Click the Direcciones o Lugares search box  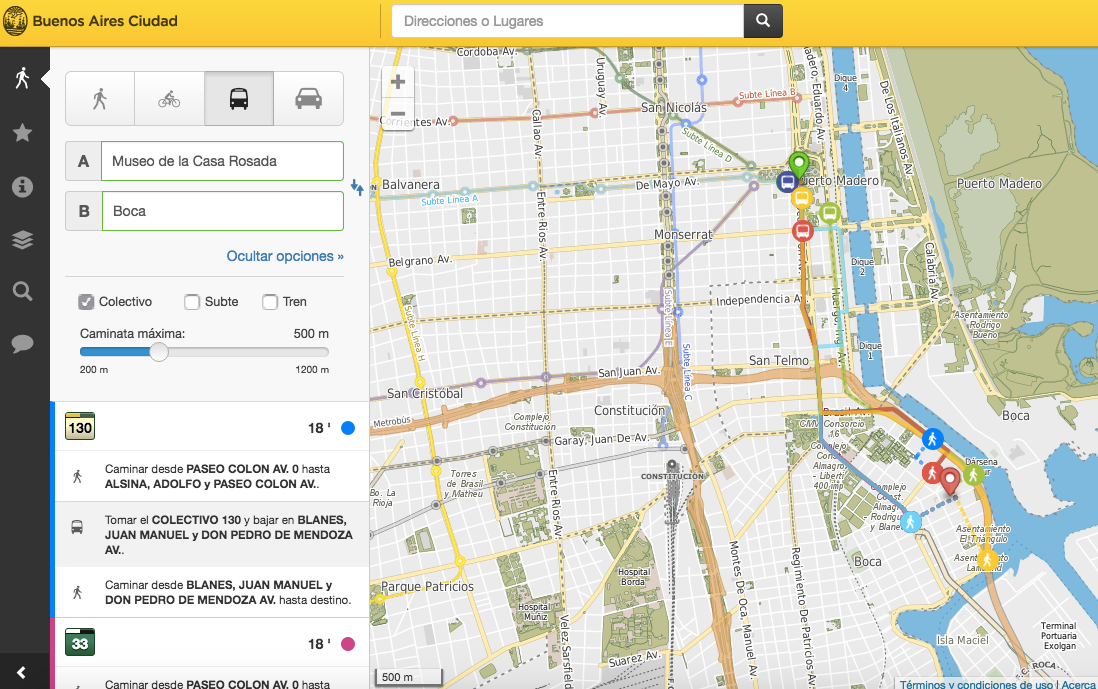click(x=567, y=21)
